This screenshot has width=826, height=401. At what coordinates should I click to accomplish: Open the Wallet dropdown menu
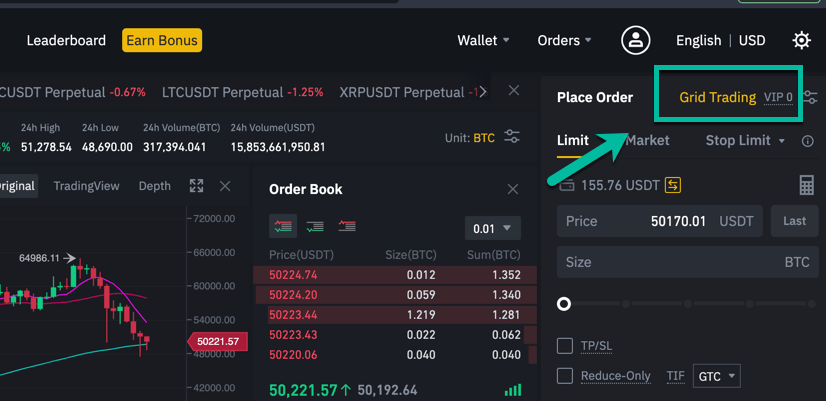(x=483, y=41)
